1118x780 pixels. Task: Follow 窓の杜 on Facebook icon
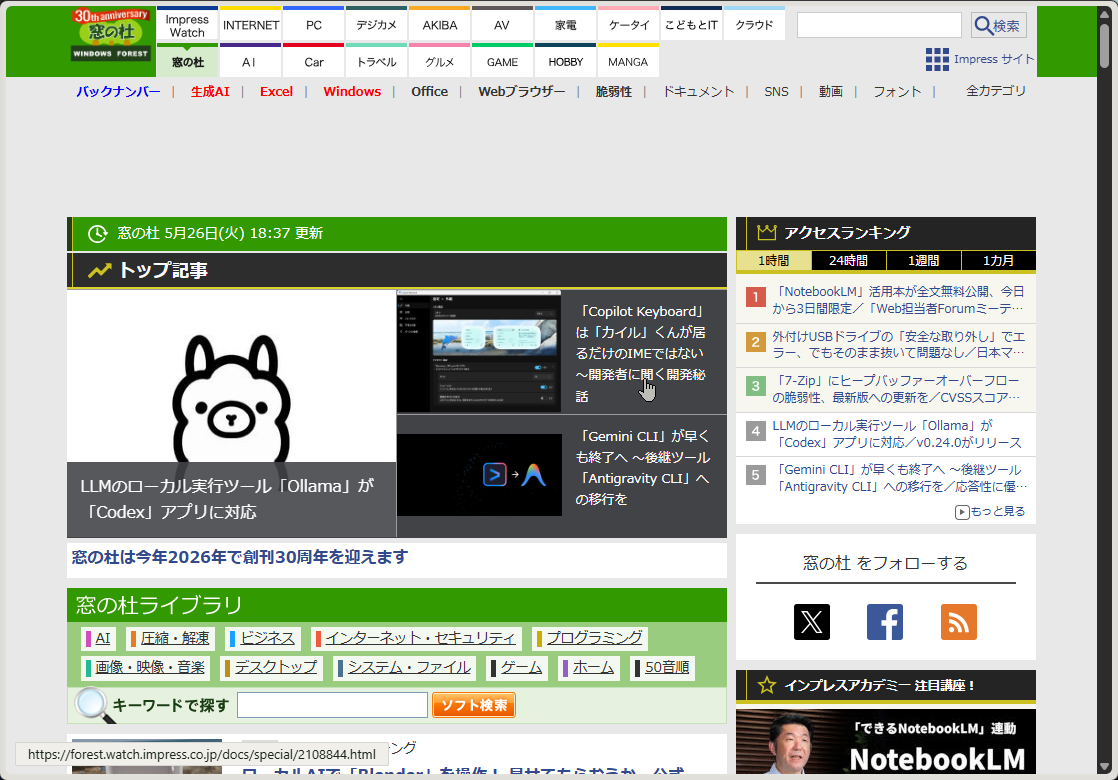[885, 622]
